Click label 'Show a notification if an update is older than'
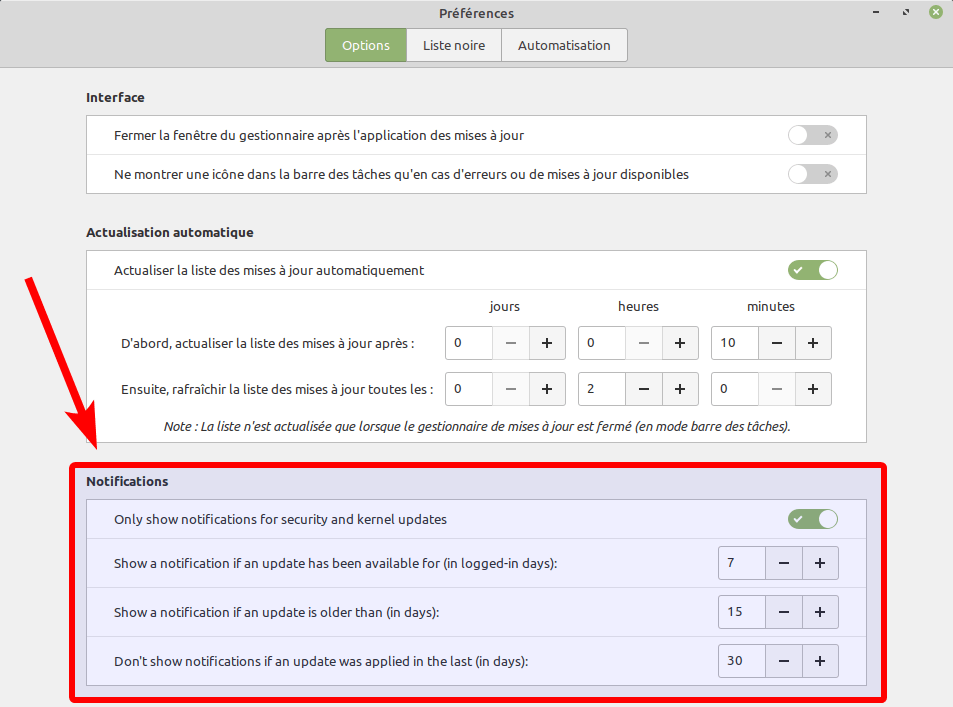The height and width of the screenshot is (707, 953). pos(277,612)
